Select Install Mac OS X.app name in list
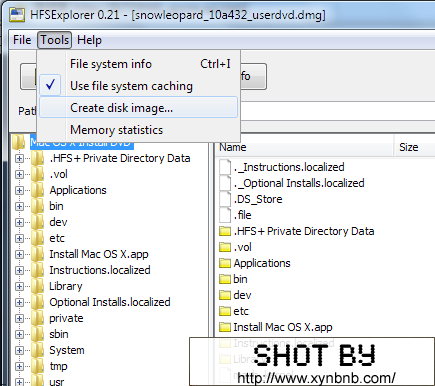The image size is (435, 386). point(283,327)
